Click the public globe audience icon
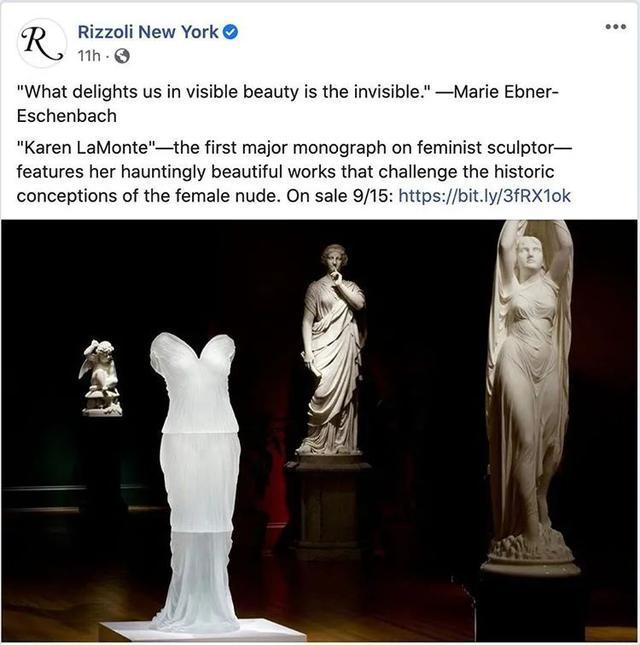The width and height of the screenshot is (640, 645). (x=122, y=56)
